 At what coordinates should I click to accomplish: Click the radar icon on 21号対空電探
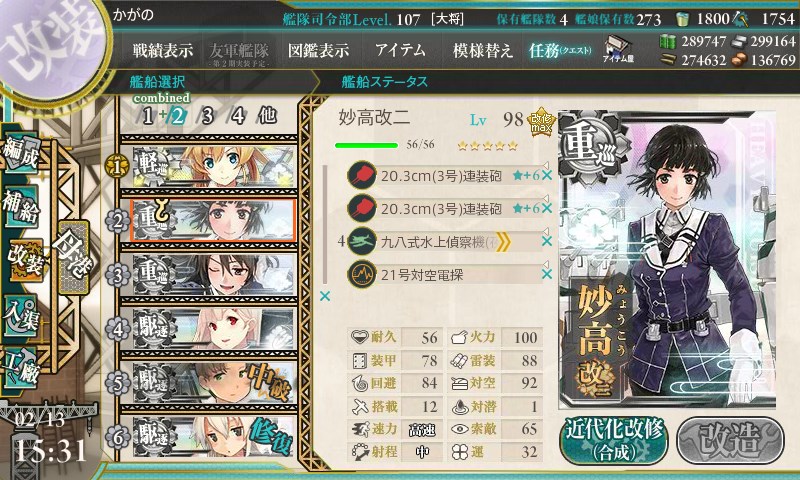pyautogui.click(x=362, y=274)
